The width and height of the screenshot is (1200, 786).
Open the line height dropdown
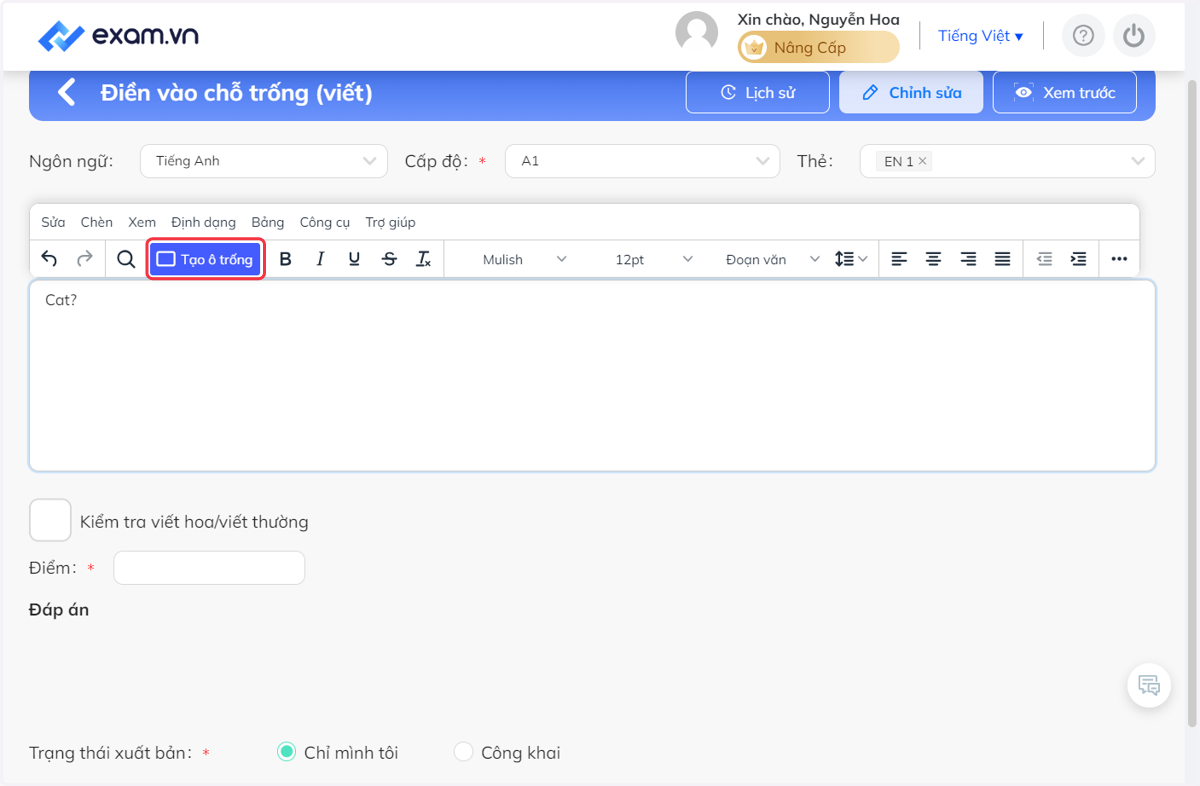click(851, 259)
